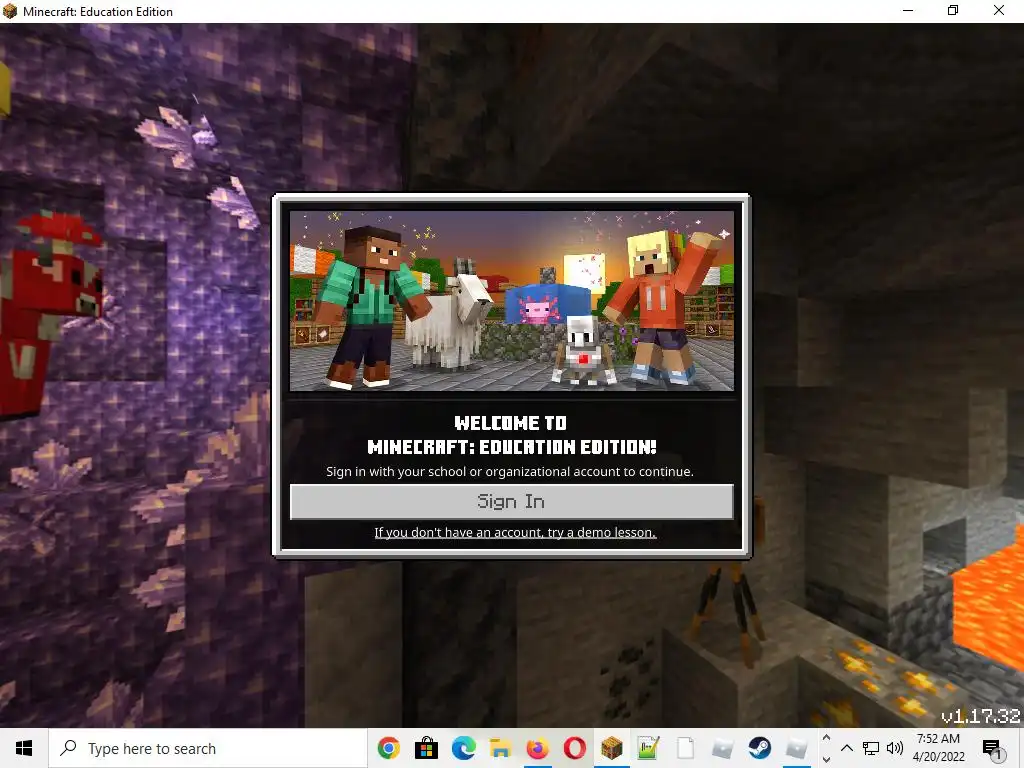Switch to Firefox in taskbar

coord(537,748)
